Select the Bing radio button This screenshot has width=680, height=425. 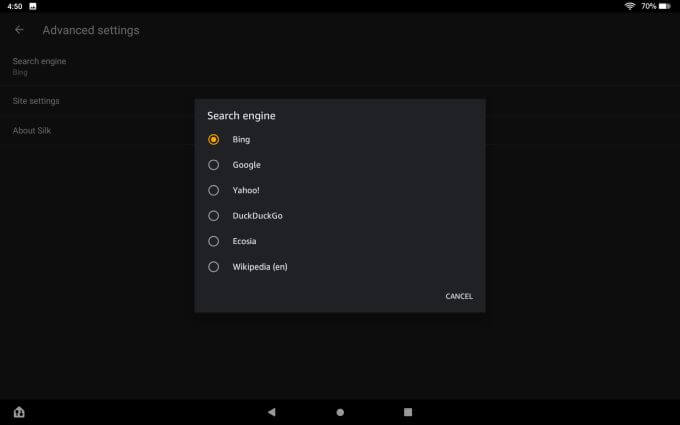tap(213, 140)
